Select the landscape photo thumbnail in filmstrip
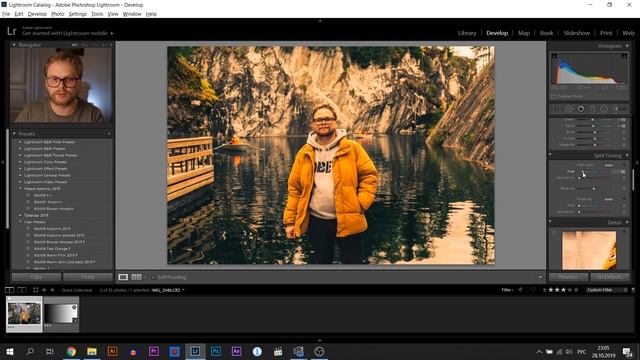 [24, 314]
